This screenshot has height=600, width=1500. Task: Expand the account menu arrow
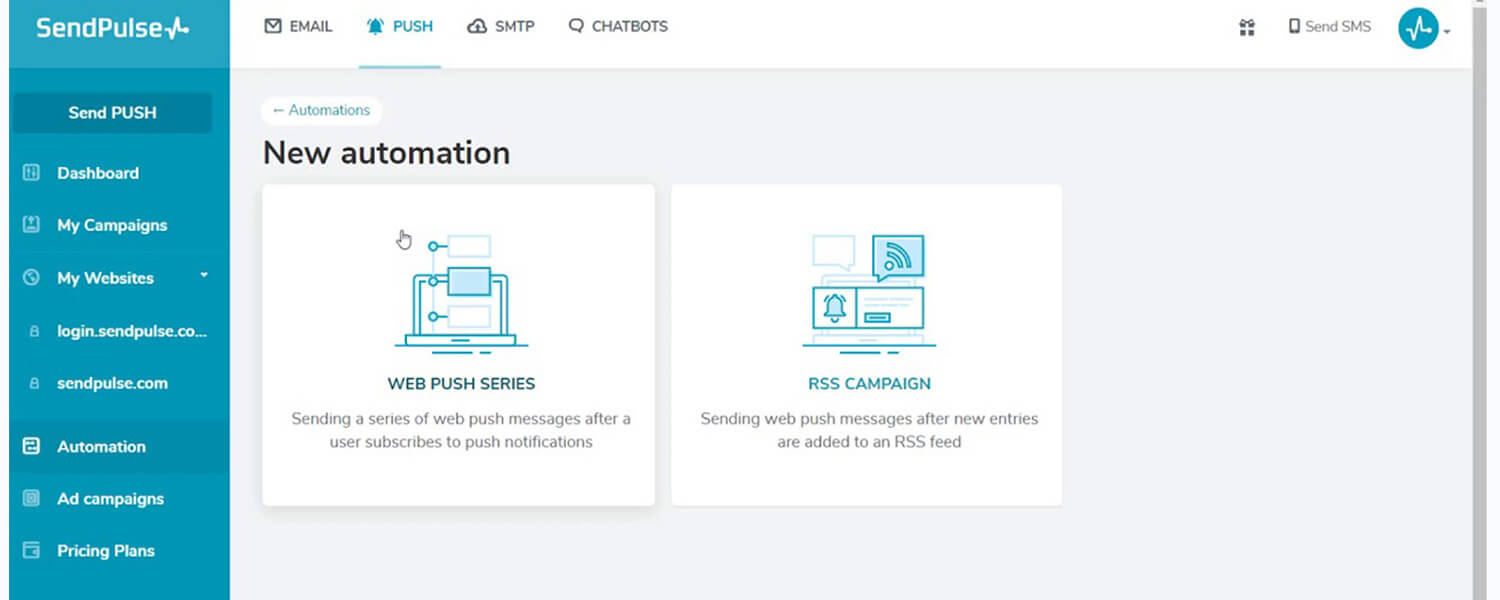1446,32
